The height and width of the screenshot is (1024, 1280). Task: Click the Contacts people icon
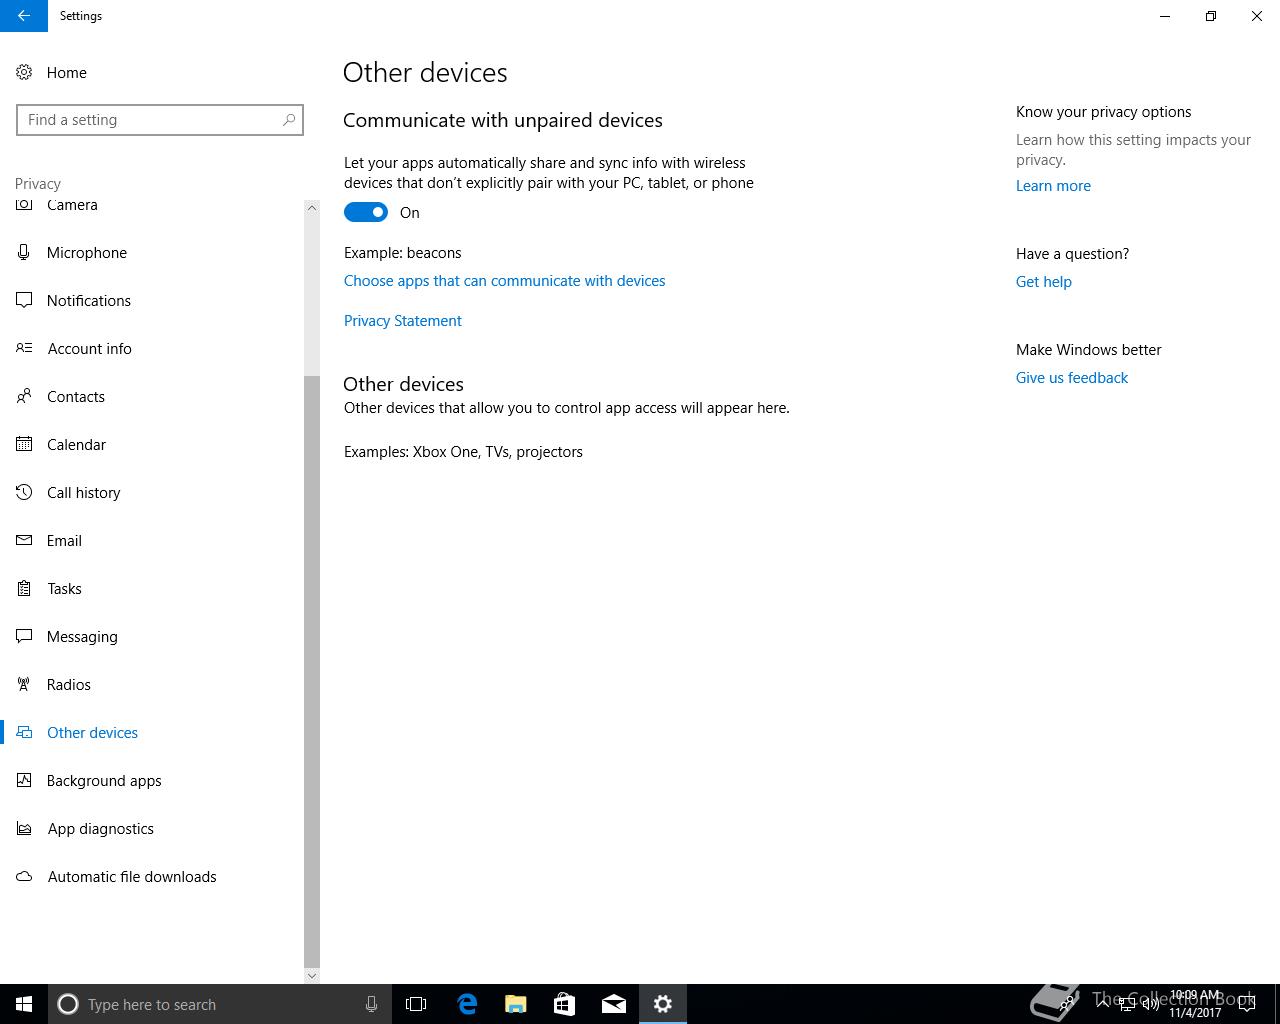[24, 396]
